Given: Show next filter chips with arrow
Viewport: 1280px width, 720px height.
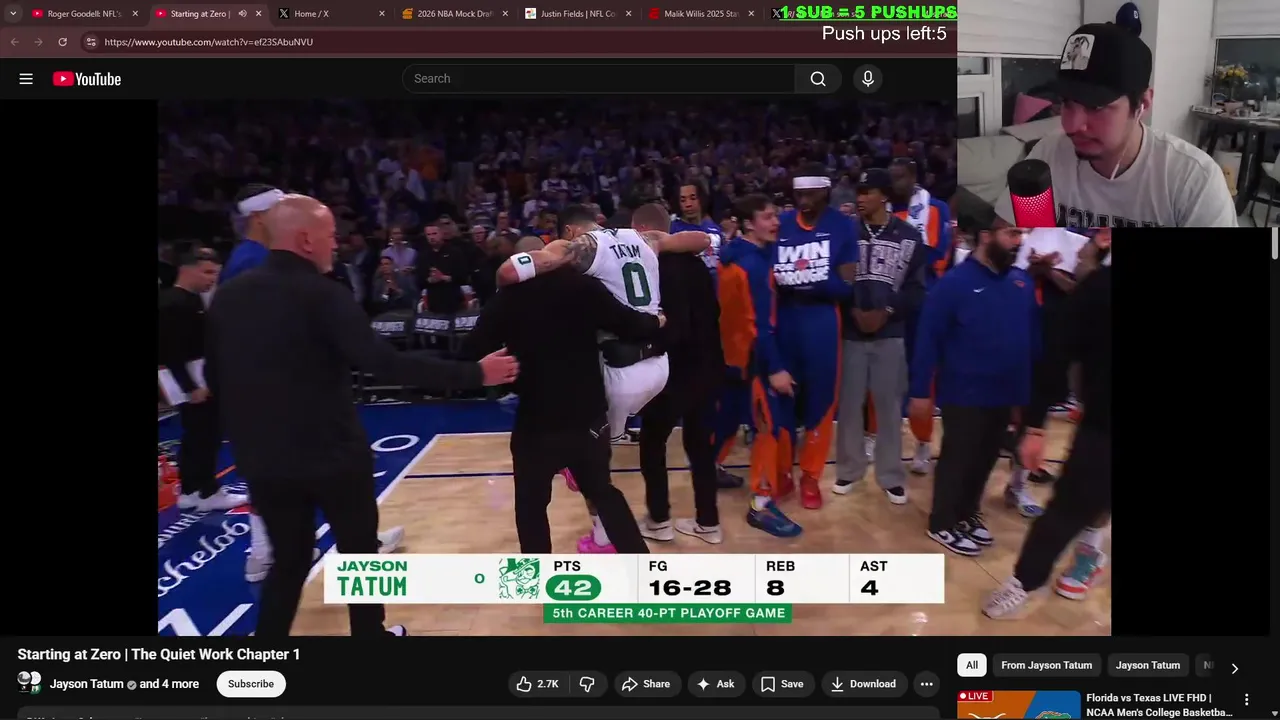Looking at the screenshot, I should pos(1234,668).
